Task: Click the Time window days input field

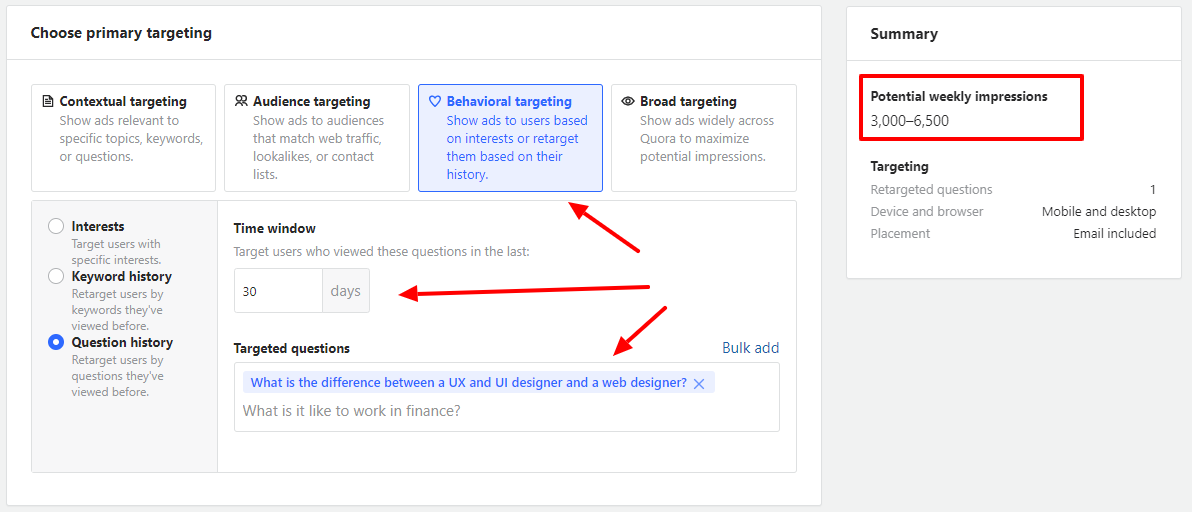Action: pyautogui.click(x=278, y=291)
